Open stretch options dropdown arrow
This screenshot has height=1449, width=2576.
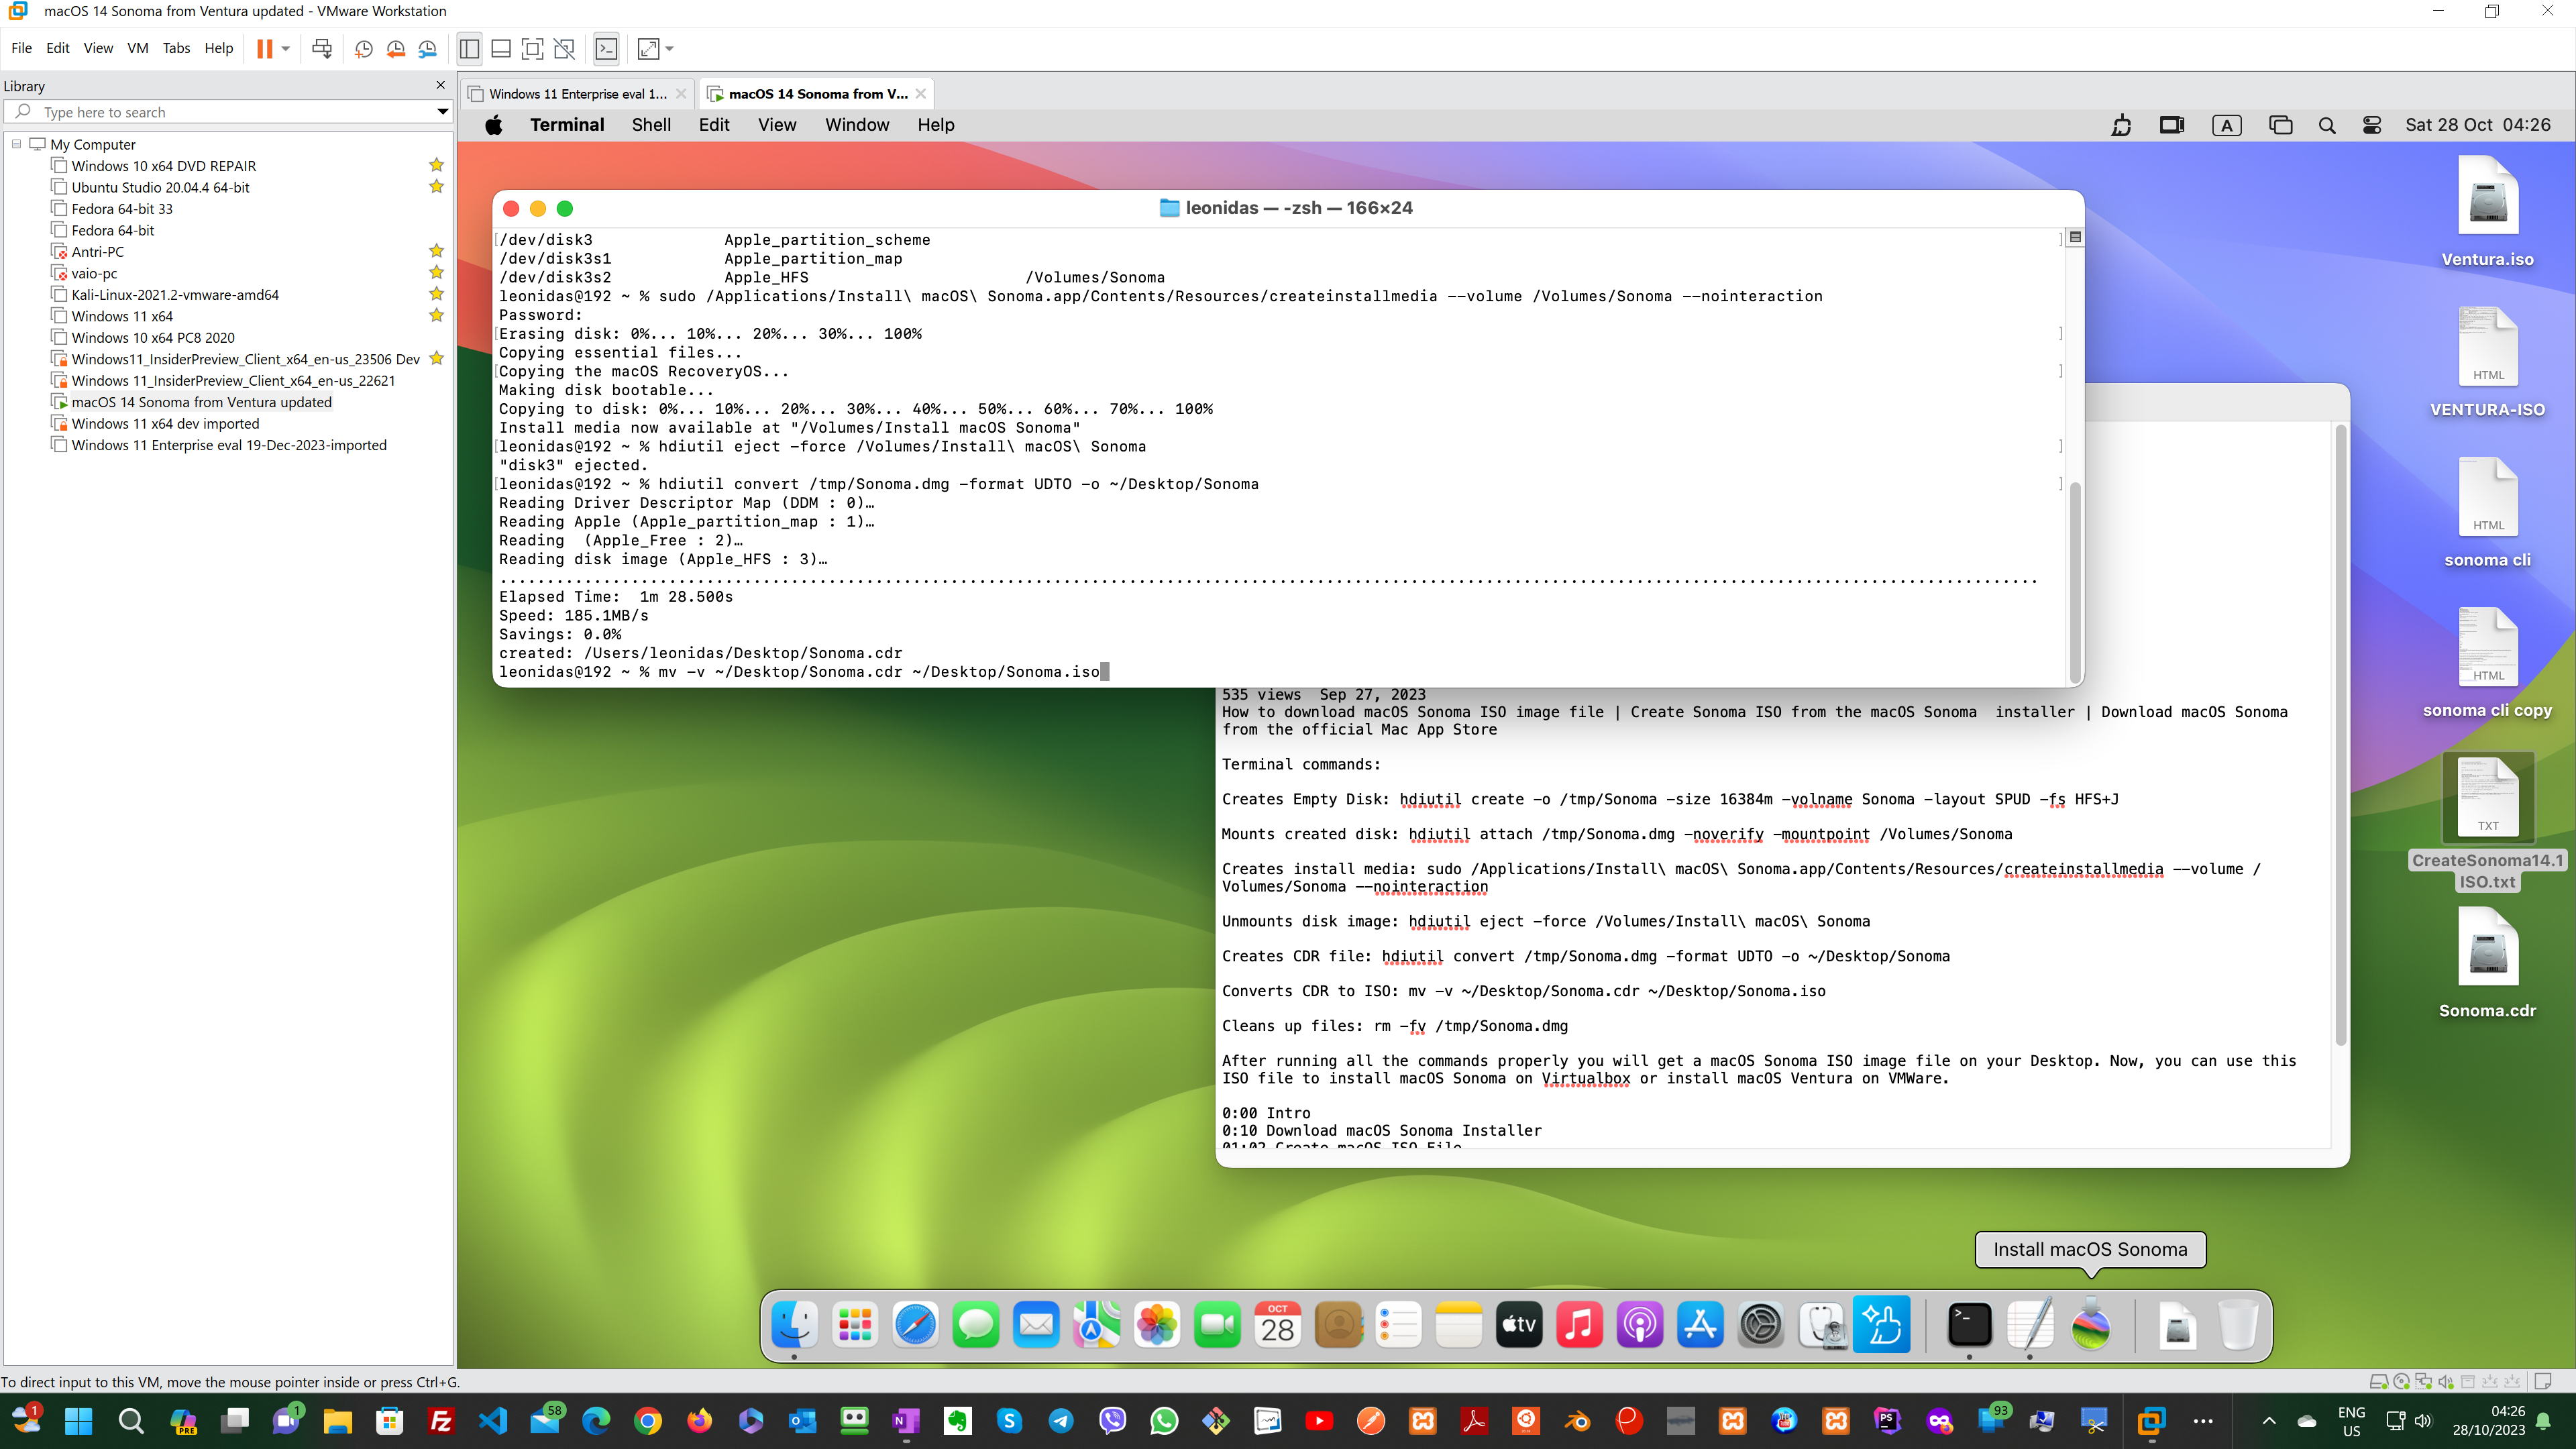coord(670,48)
